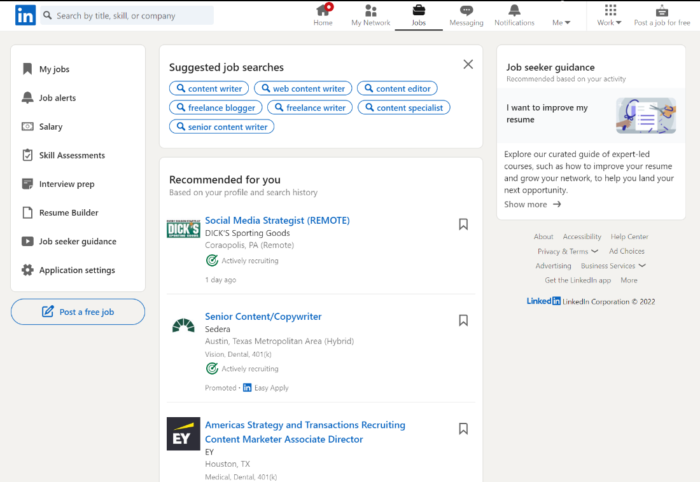Click the Resume Builder document icon
The image size is (700, 482).
27,212
